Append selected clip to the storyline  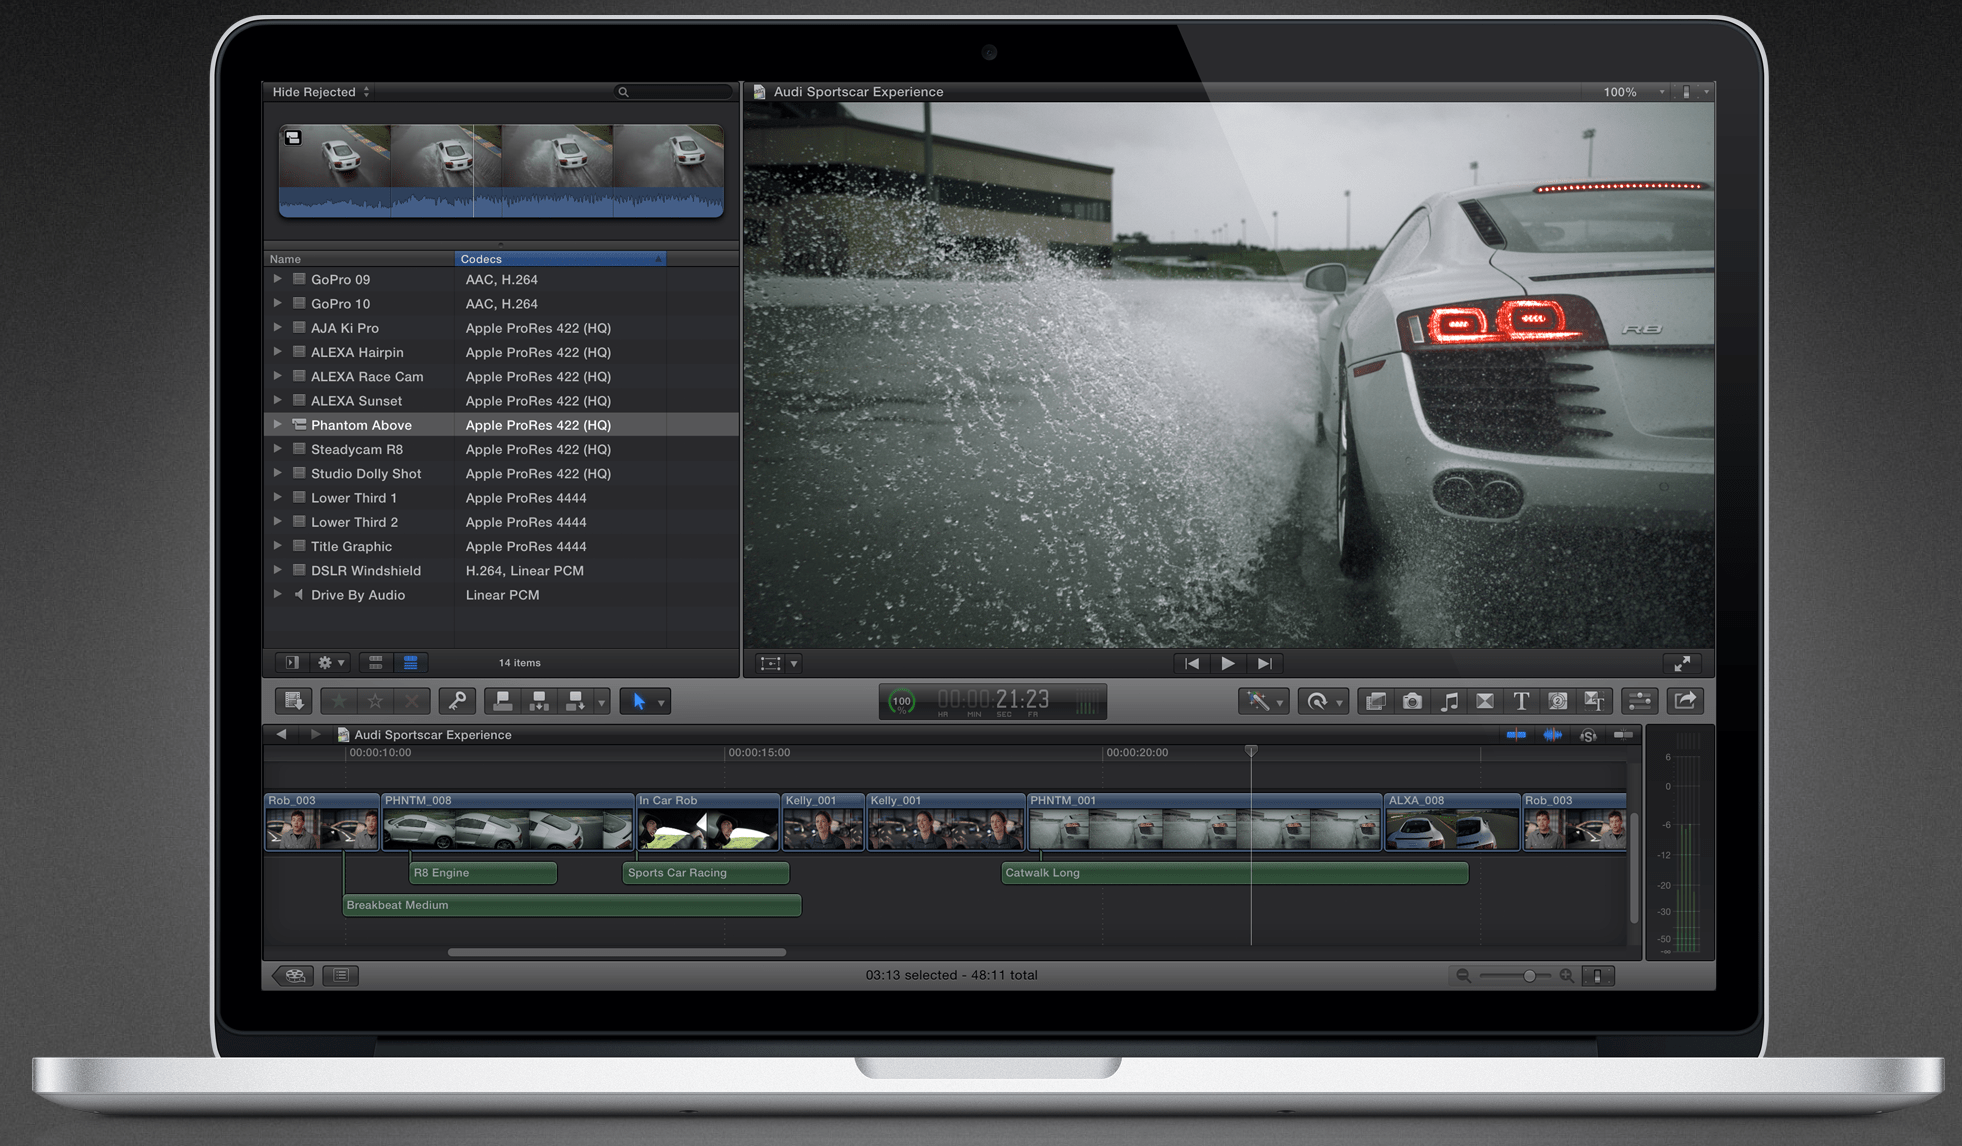click(x=575, y=701)
